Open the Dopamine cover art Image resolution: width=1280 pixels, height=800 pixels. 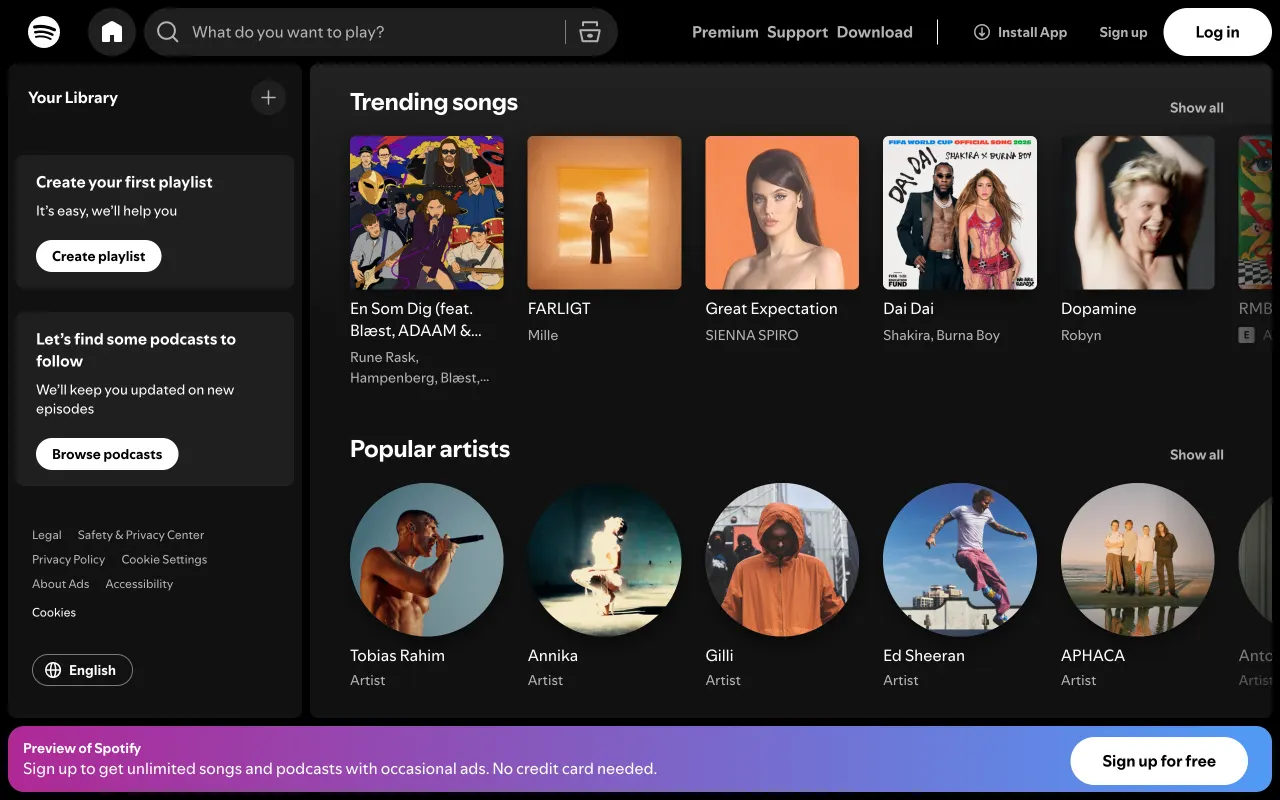pos(1138,213)
